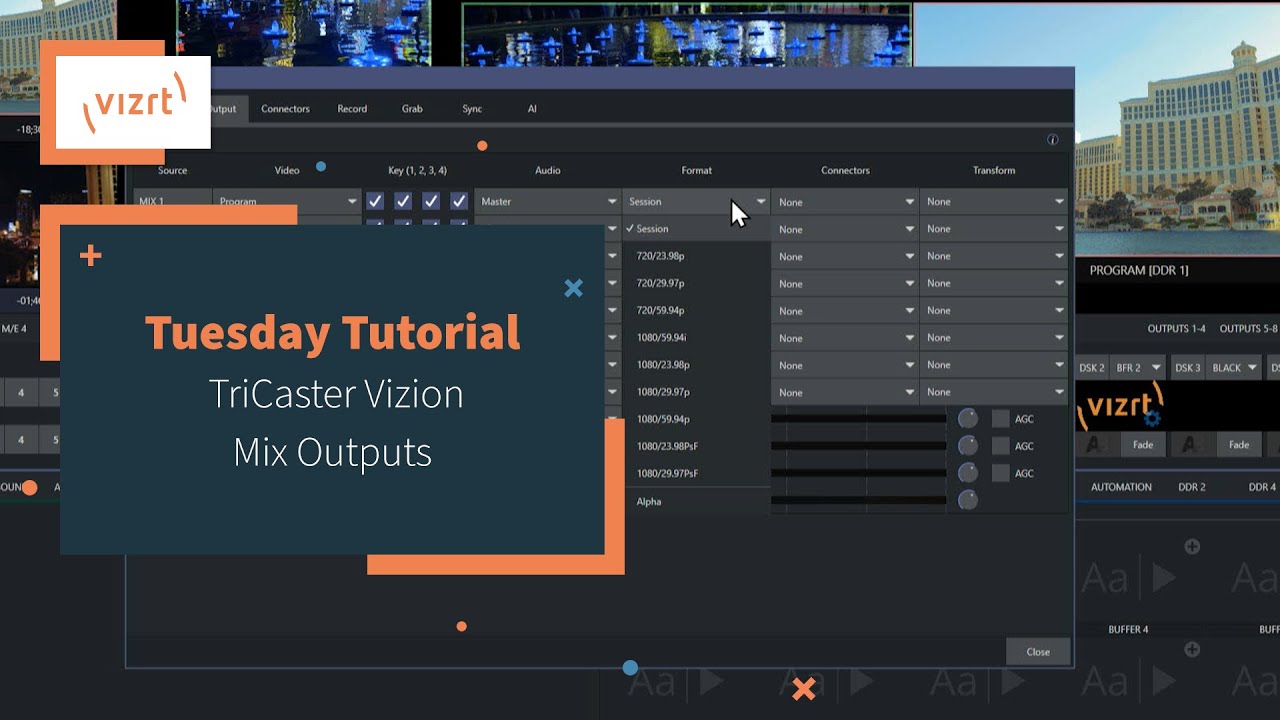Choose 1080/59.94i format

coord(696,338)
